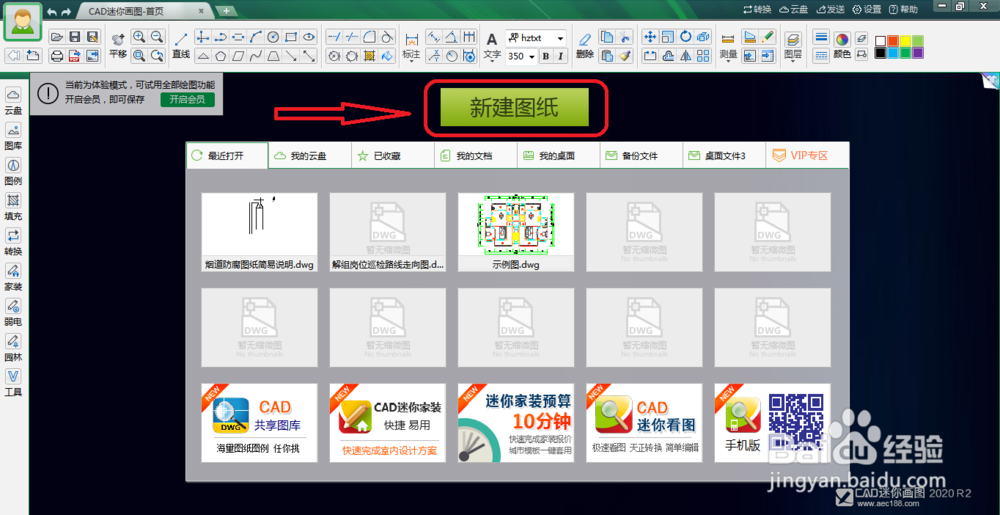Select the ellipse drawing tool
This screenshot has height=515, width=1000.
[x=309, y=37]
